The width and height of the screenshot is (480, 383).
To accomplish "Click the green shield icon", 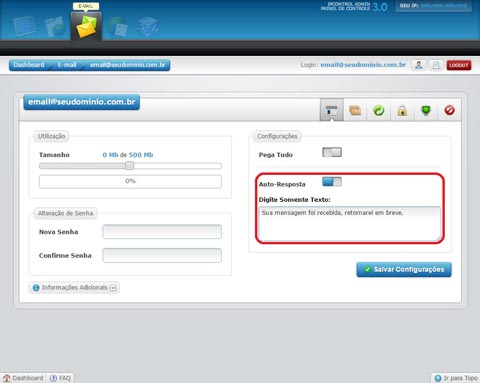I will pos(426,110).
